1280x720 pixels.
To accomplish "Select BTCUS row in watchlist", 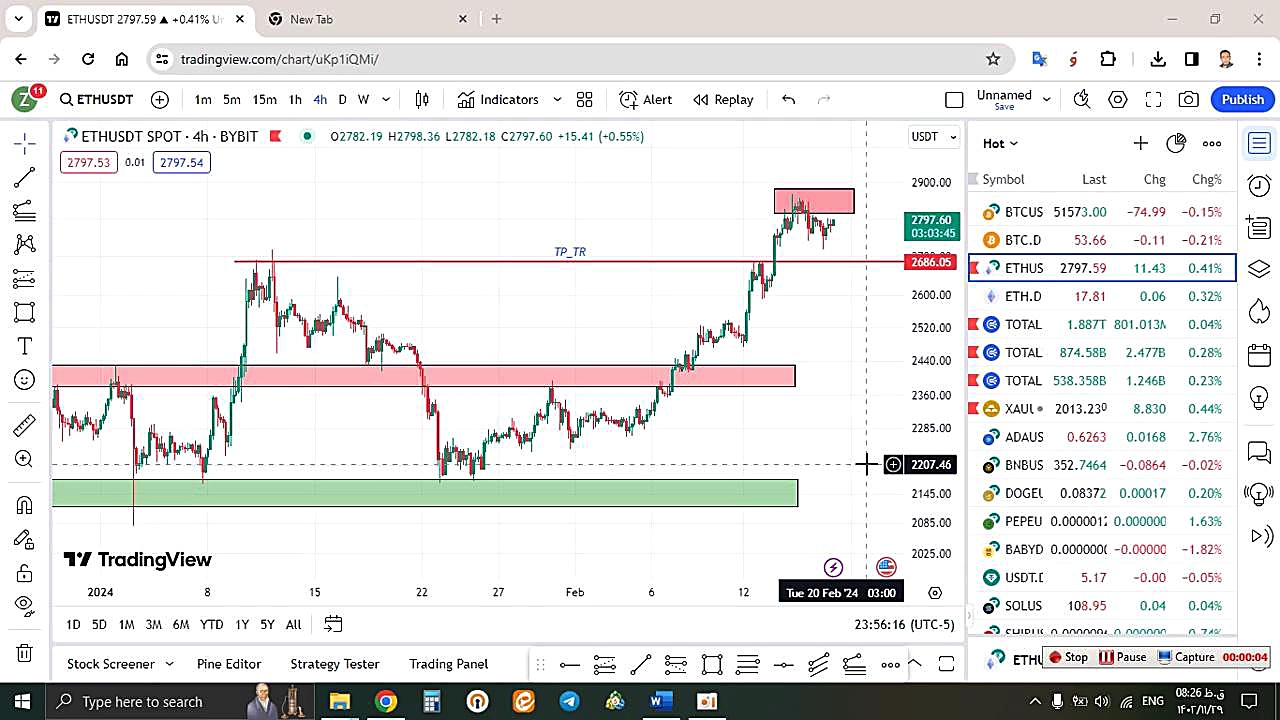I will point(1102,212).
